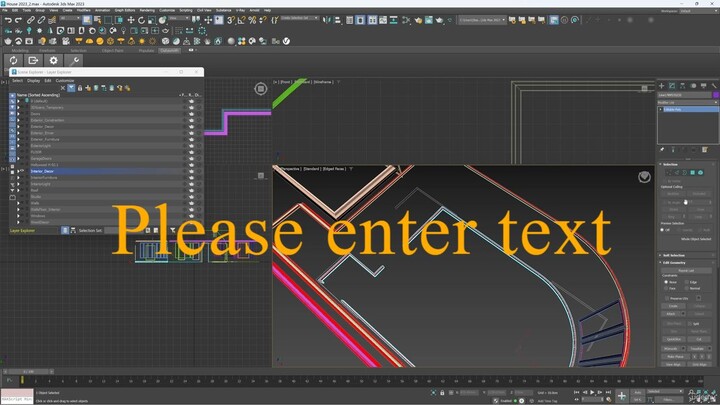Viewport: 720px width, 405px height.
Task: Toggle the Percent Snap button
Action: coord(252,20)
